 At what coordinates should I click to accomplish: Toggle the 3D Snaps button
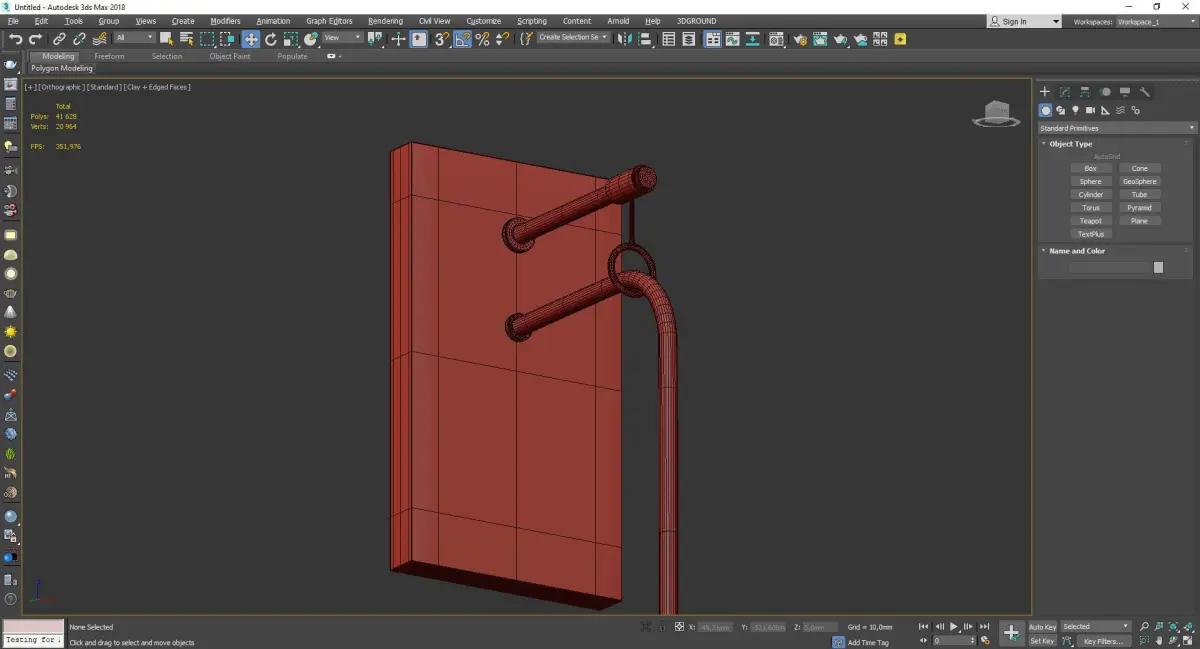tap(441, 39)
